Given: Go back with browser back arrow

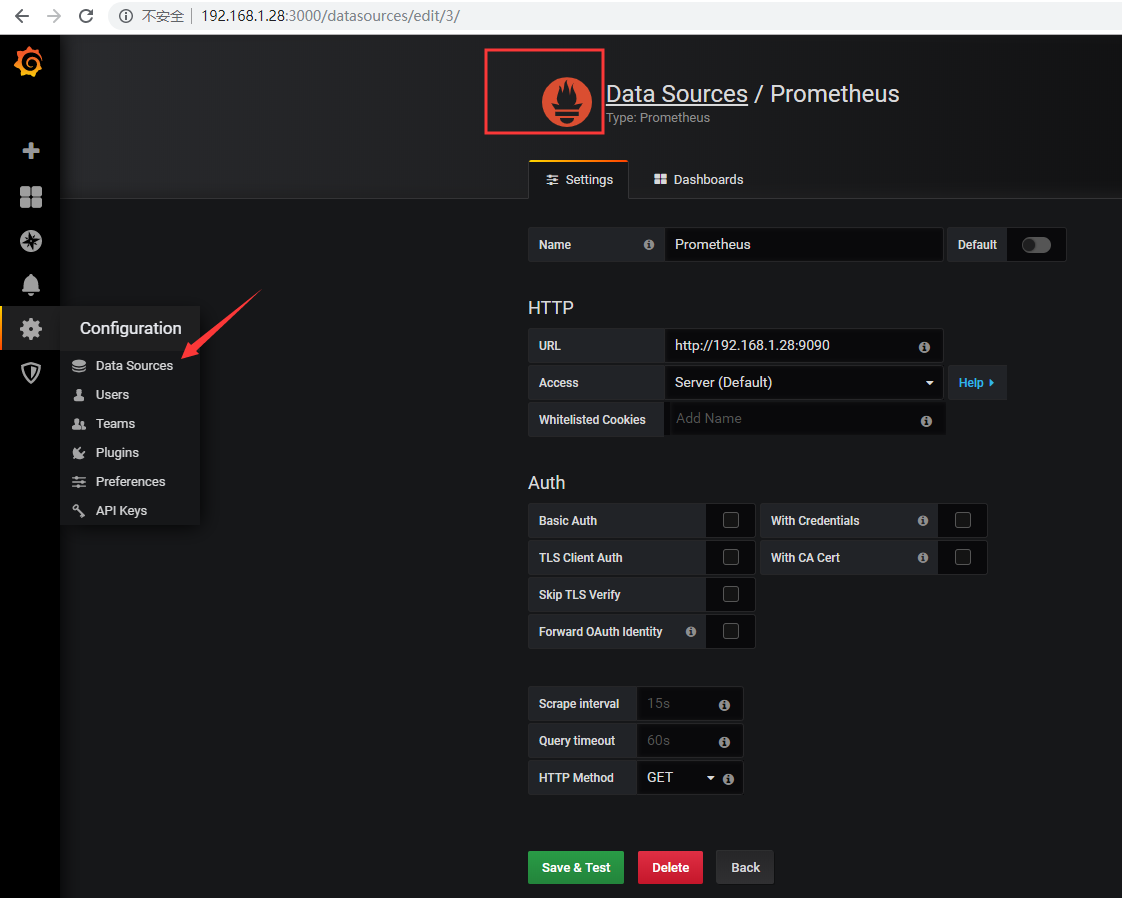Looking at the screenshot, I should pos(21,16).
